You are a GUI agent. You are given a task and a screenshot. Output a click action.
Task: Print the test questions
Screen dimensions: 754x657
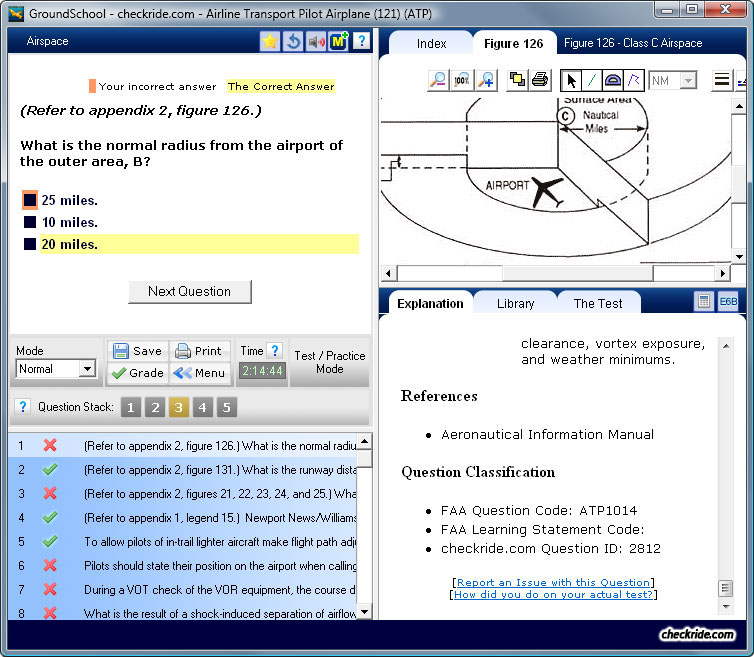(199, 351)
